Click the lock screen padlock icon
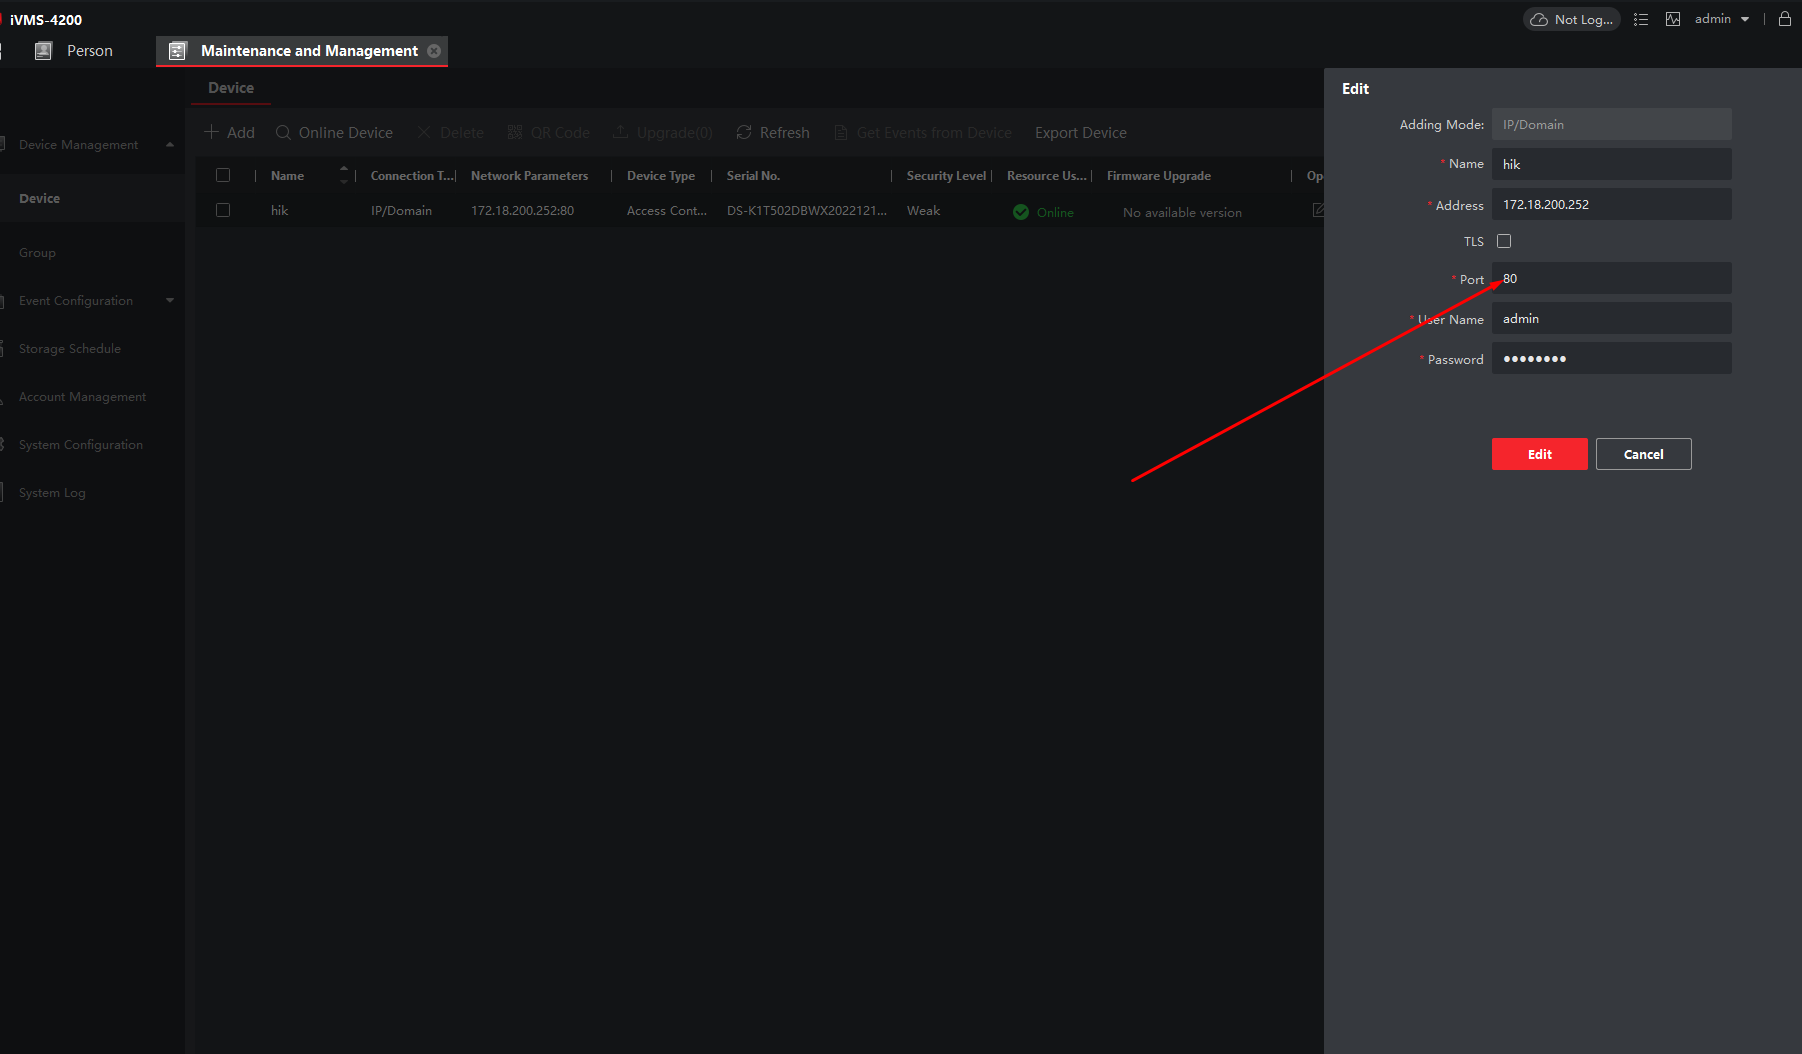This screenshot has height=1054, width=1802. tap(1785, 19)
